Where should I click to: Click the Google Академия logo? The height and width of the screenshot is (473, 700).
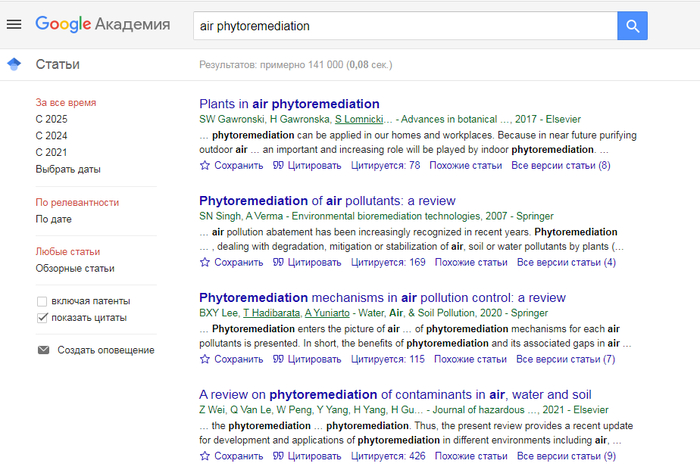(101, 24)
